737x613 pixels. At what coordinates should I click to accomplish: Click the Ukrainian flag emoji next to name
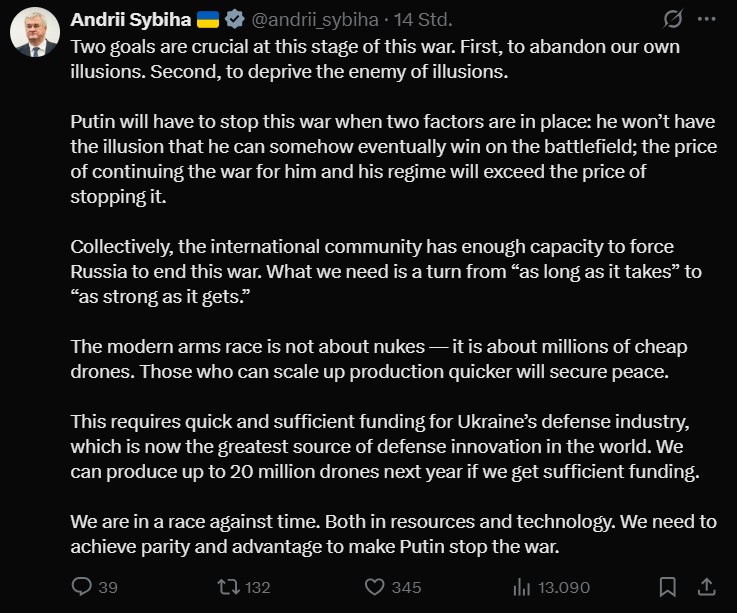pyautogui.click(x=208, y=19)
